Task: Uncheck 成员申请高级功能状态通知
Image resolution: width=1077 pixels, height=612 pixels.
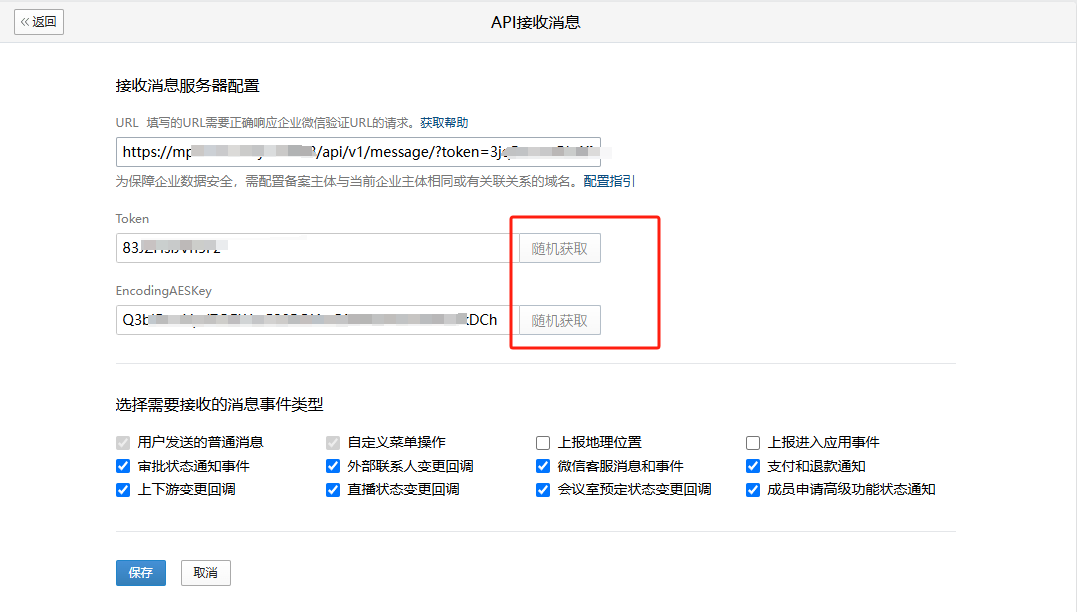Action: click(753, 490)
